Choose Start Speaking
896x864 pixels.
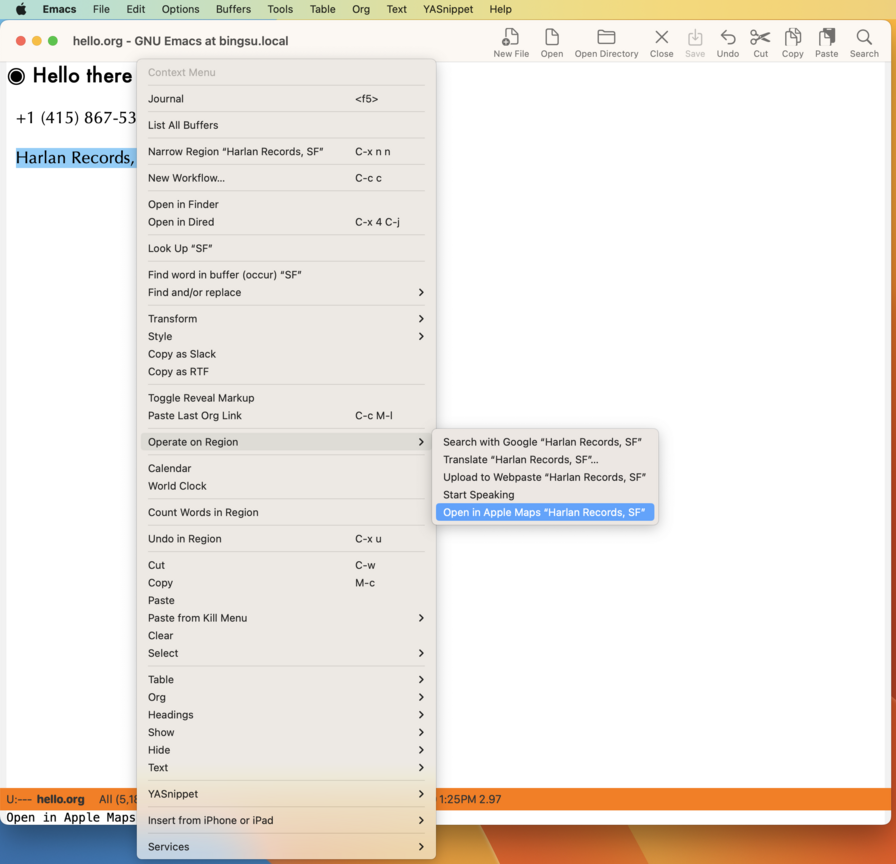[545, 495]
